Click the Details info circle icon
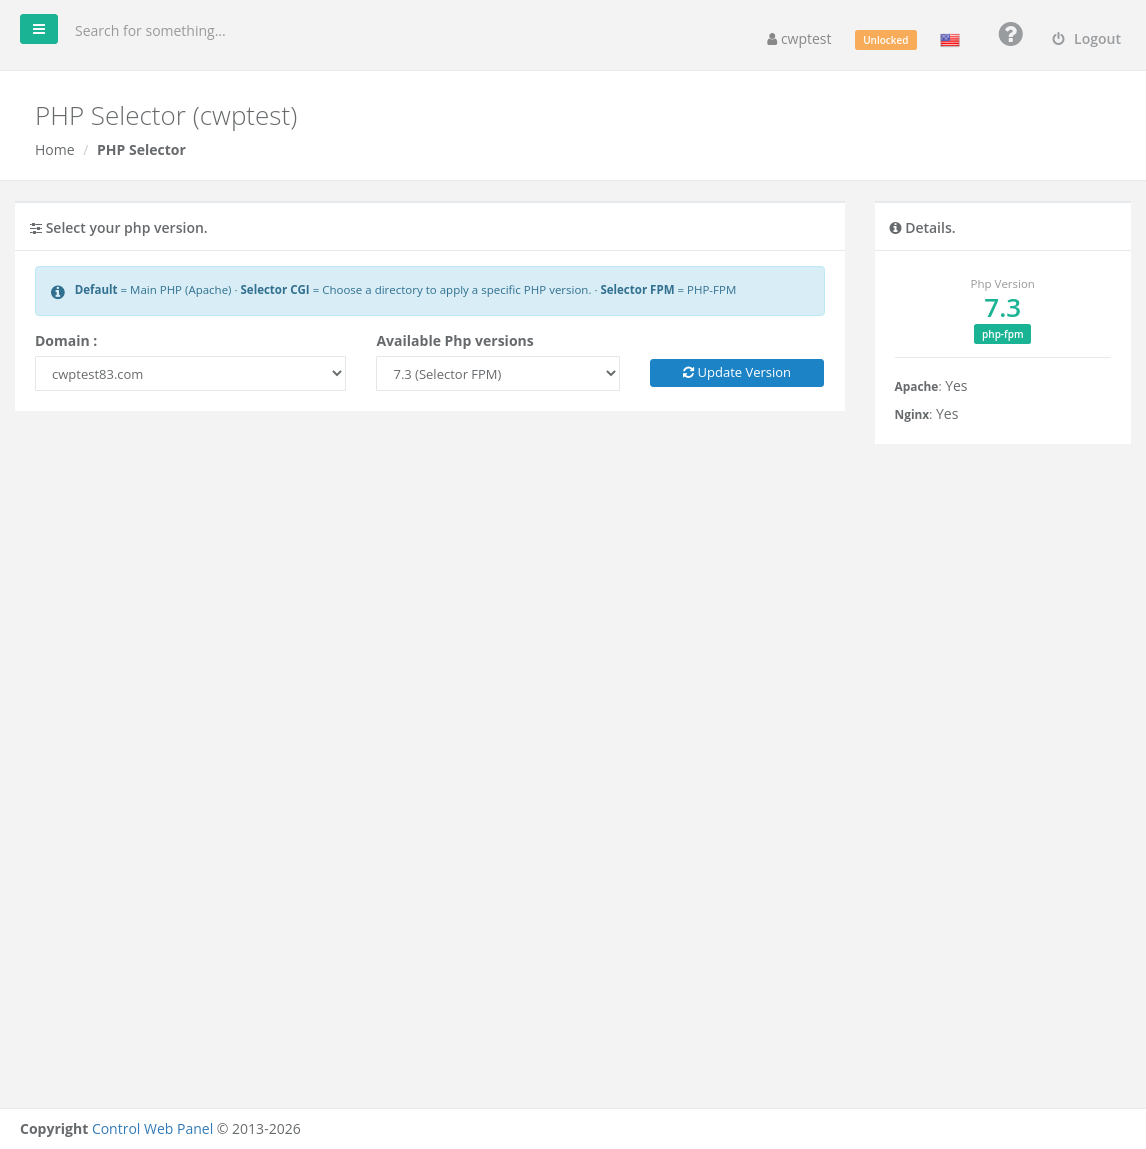The height and width of the screenshot is (1149, 1146). tap(895, 228)
